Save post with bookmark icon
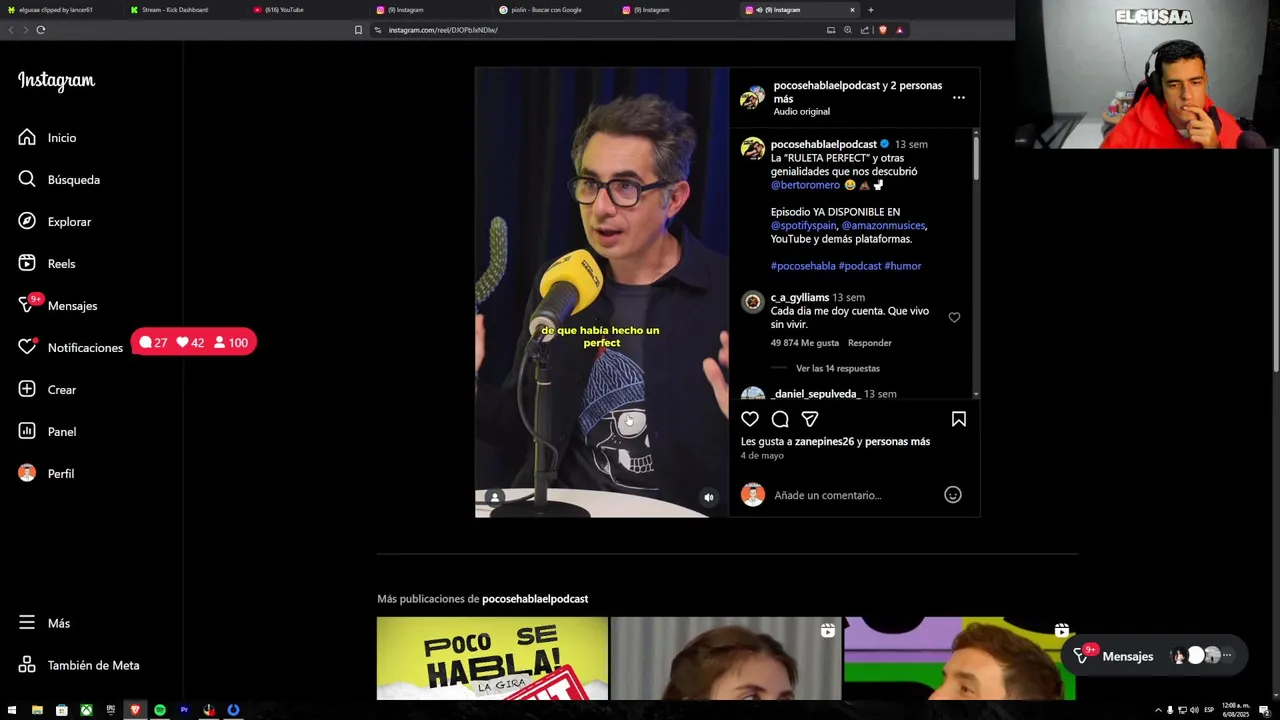This screenshot has width=1280, height=720. pos(959,419)
